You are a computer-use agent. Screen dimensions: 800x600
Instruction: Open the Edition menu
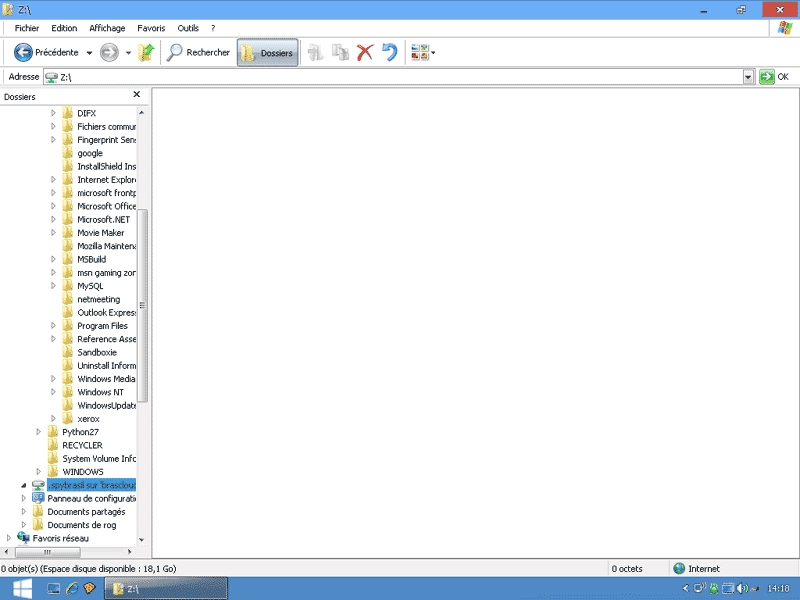pyautogui.click(x=64, y=28)
